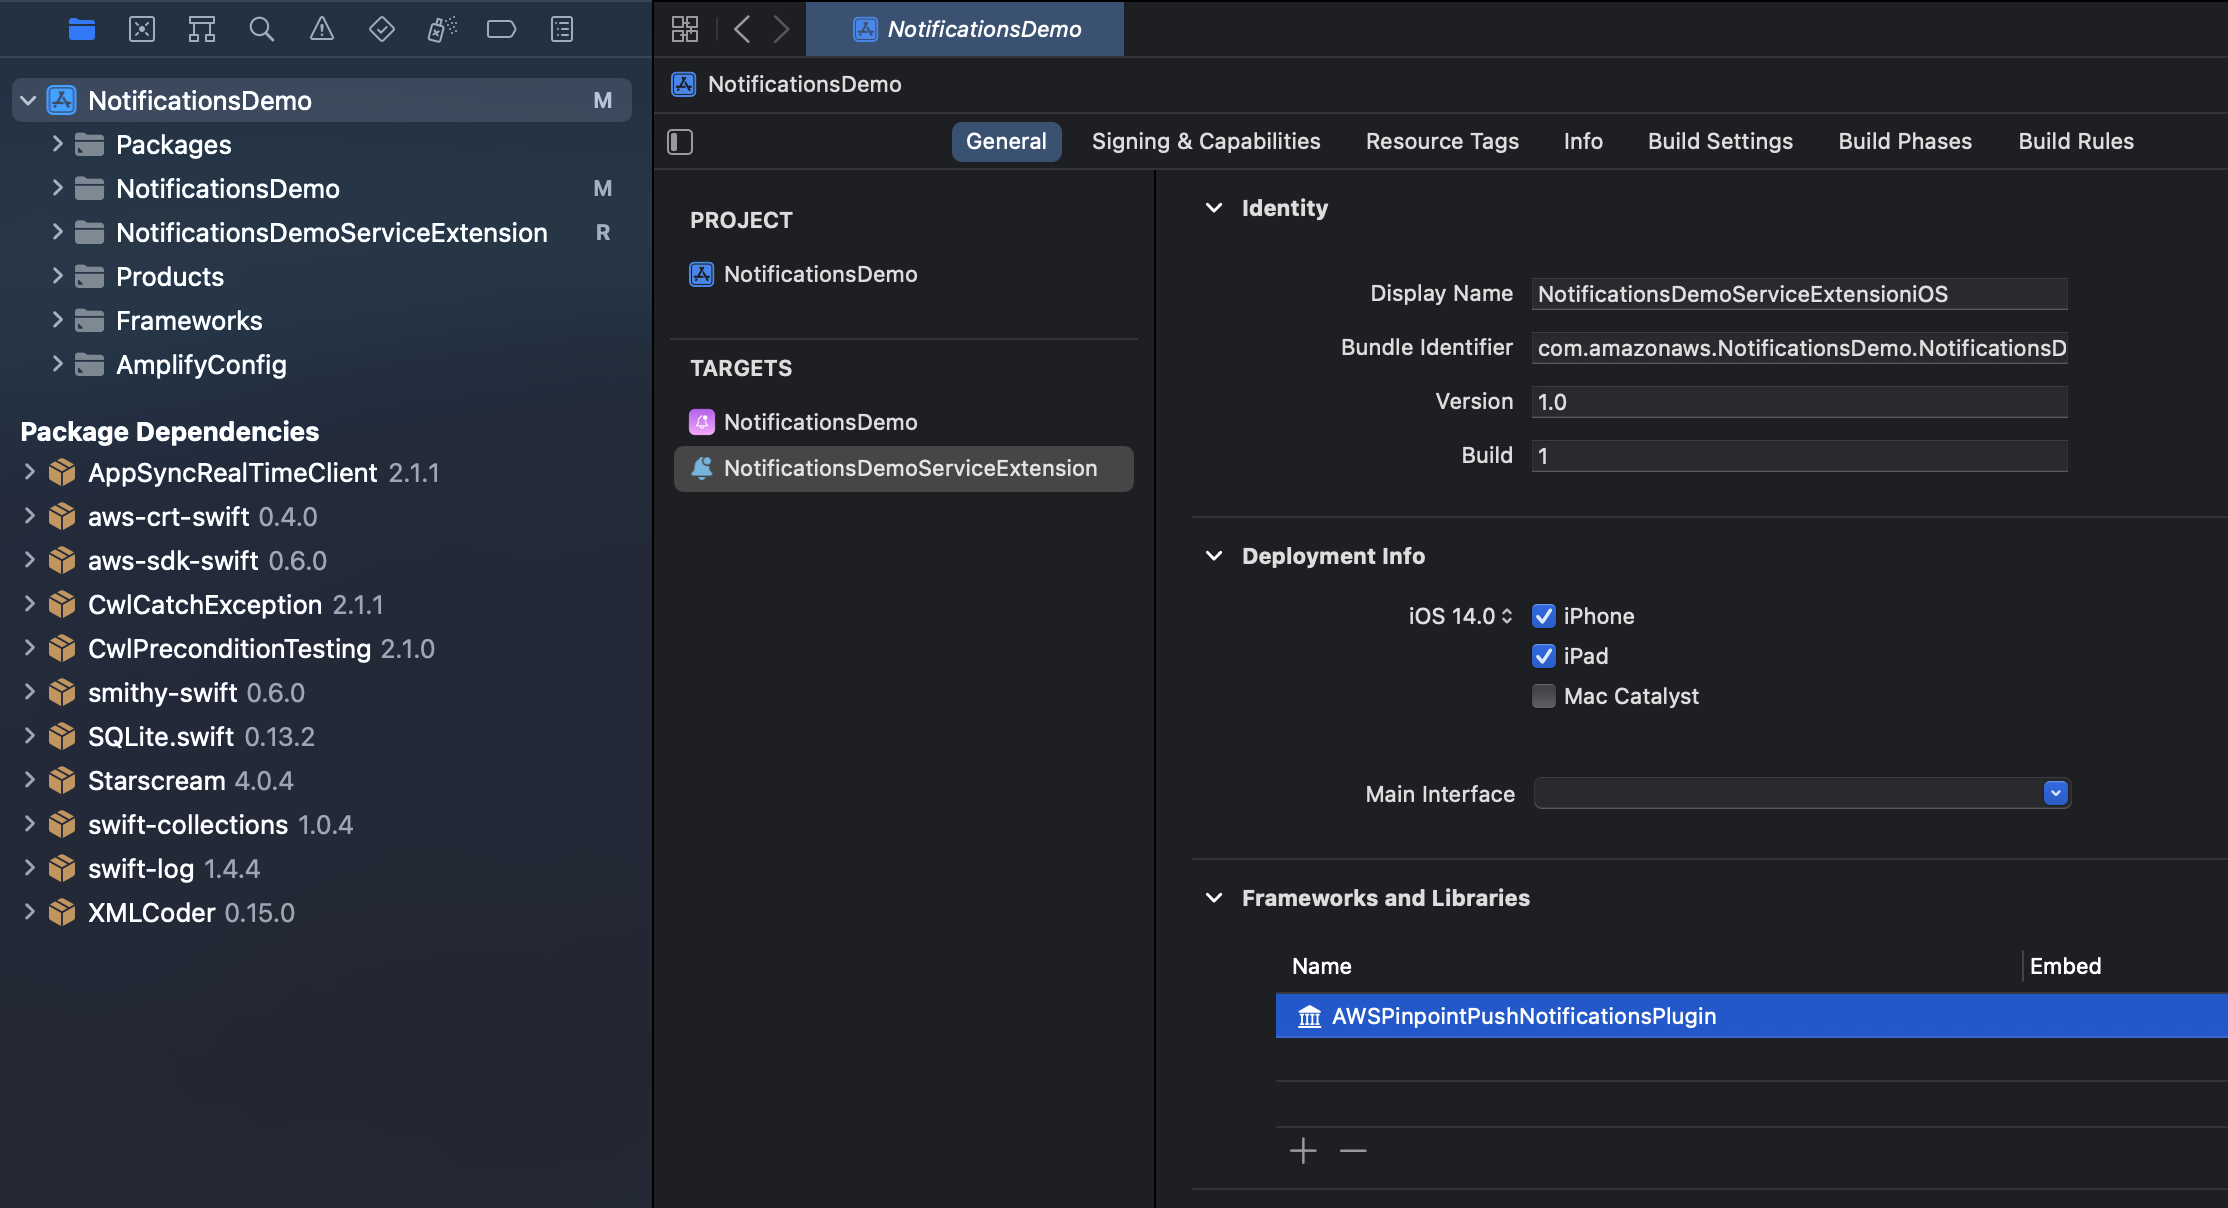
Task: Go back with the left chevron
Action: (742, 29)
